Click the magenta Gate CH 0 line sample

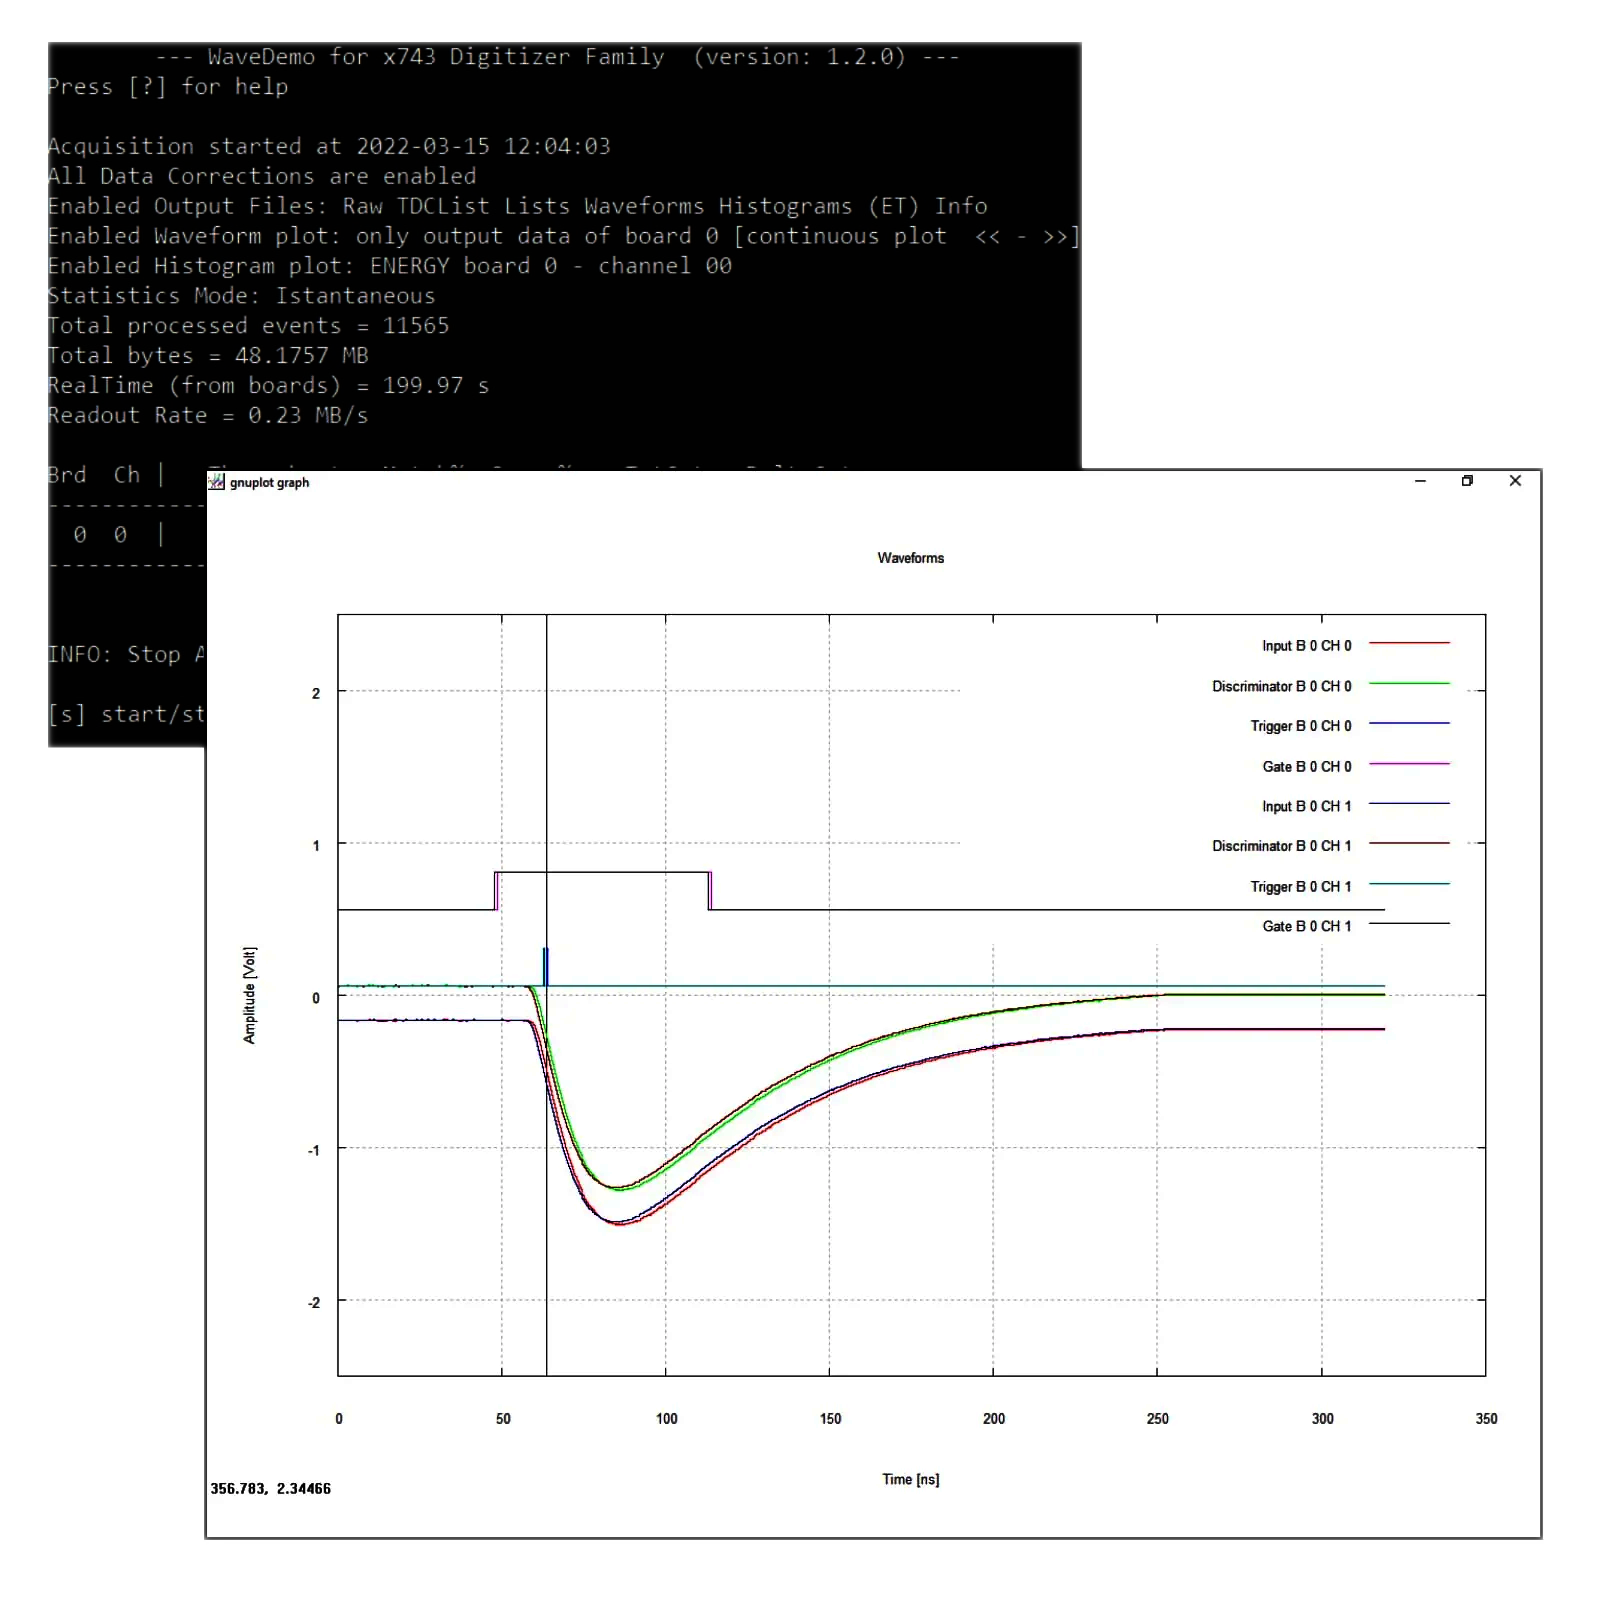[x=1409, y=764]
